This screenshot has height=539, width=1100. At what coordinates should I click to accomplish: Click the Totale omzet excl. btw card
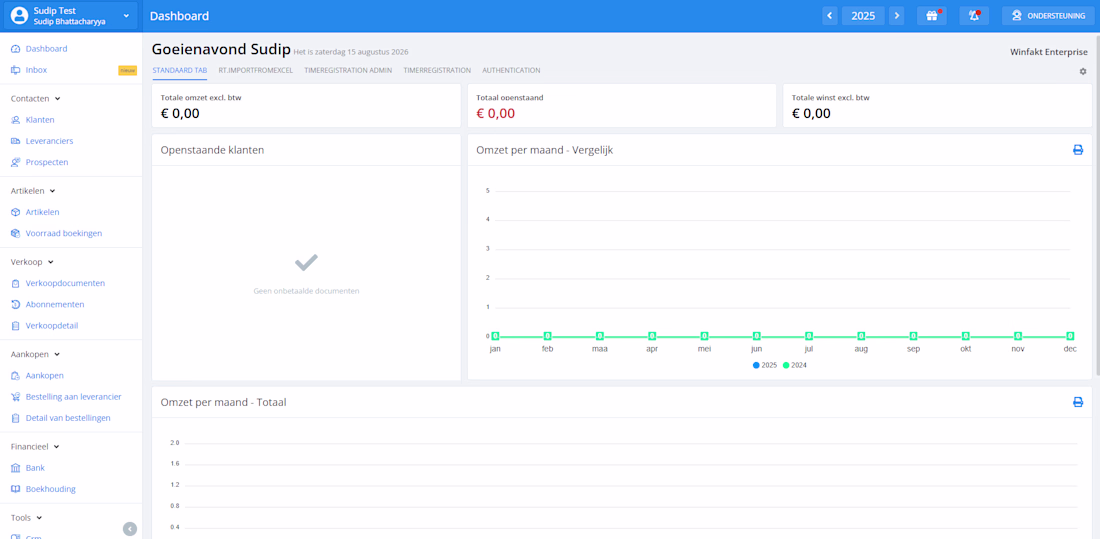click(x=307, y=105)
